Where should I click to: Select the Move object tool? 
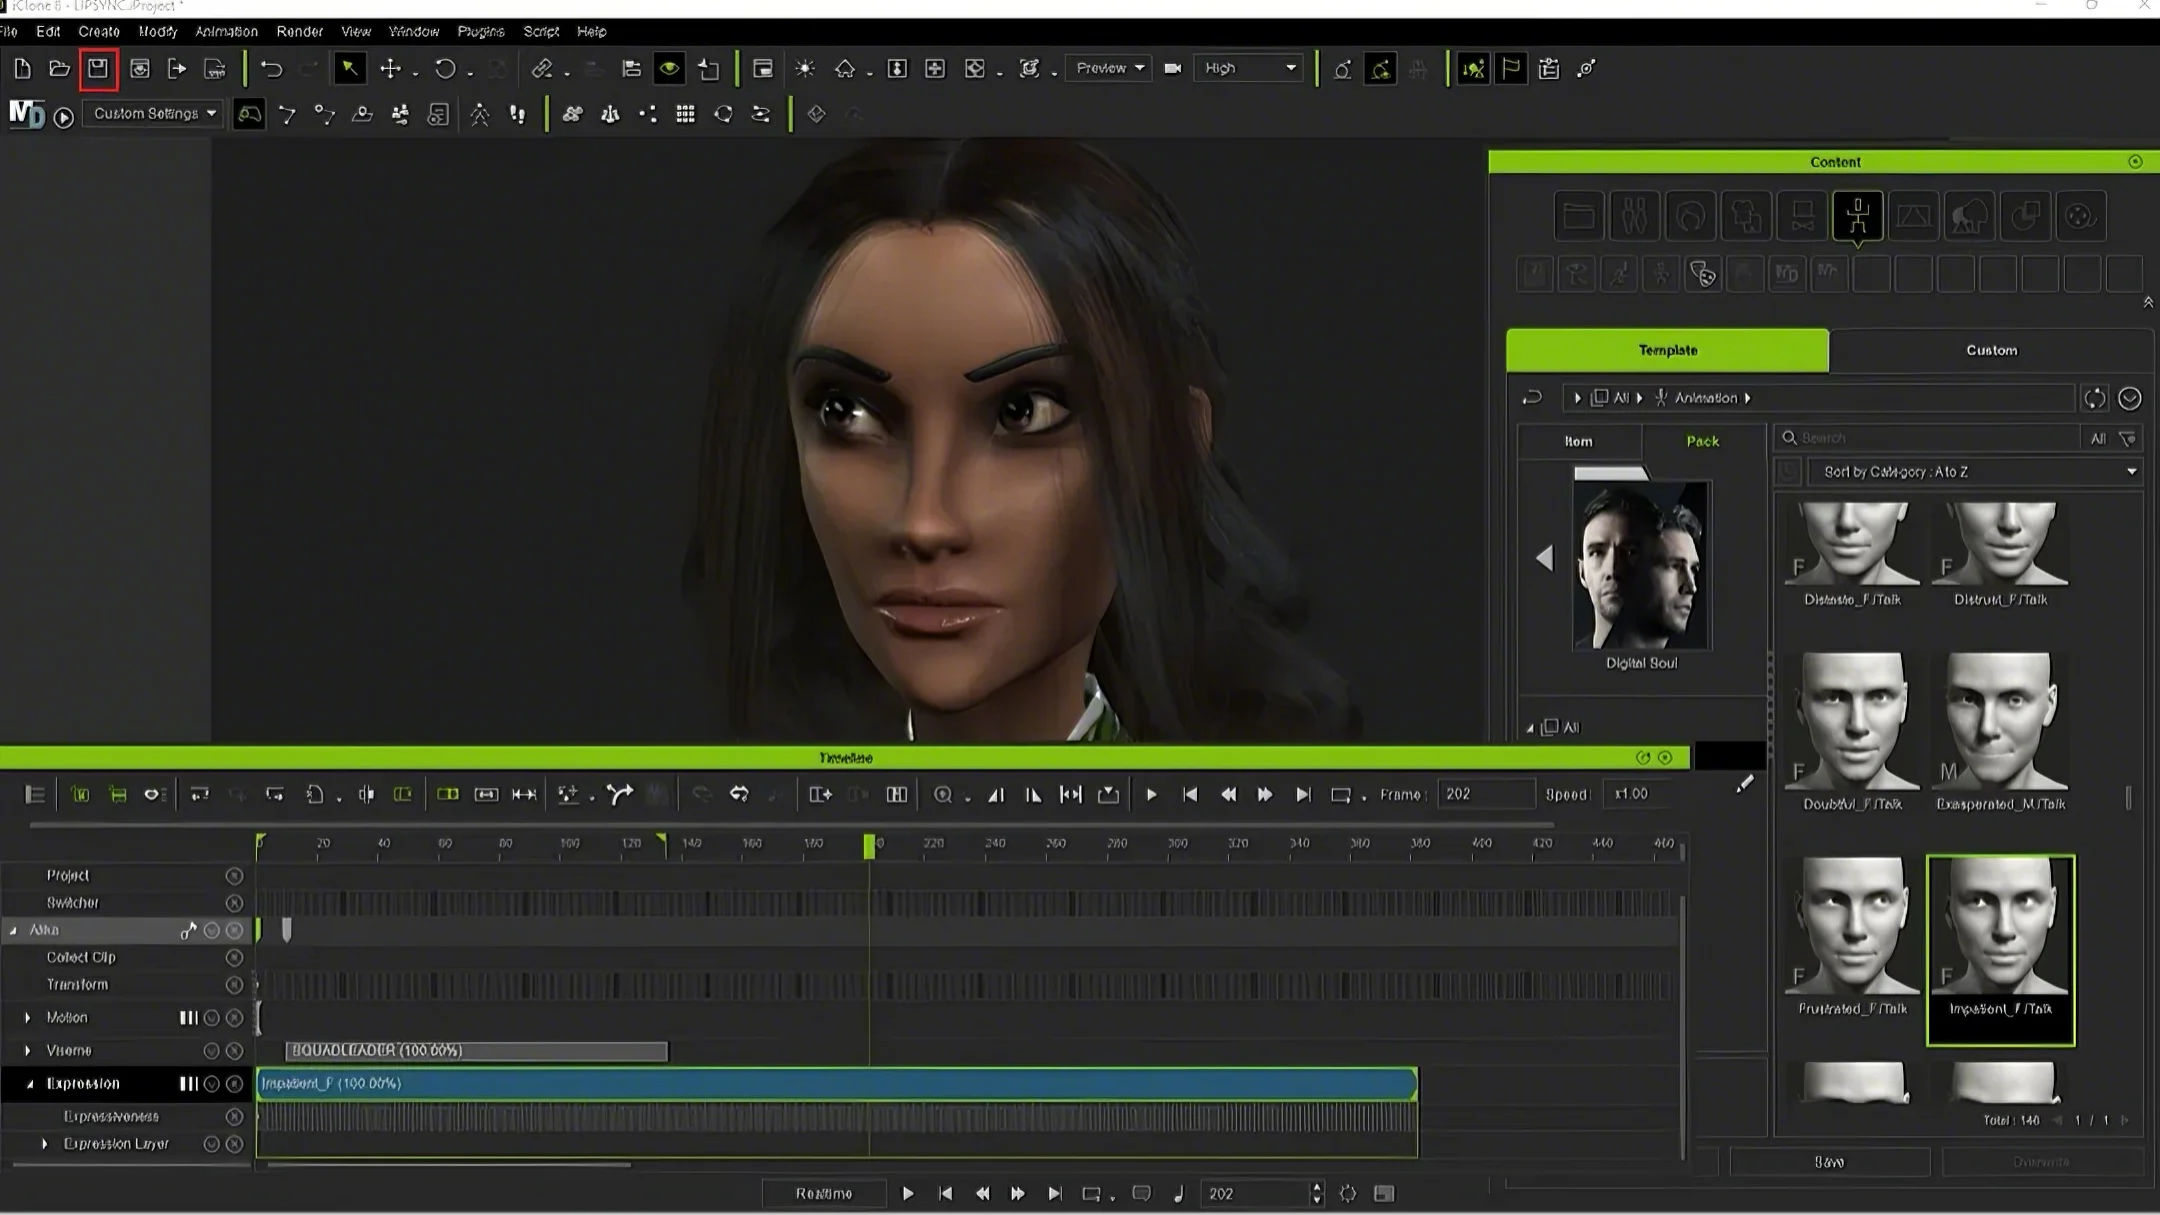coord(390,69)
